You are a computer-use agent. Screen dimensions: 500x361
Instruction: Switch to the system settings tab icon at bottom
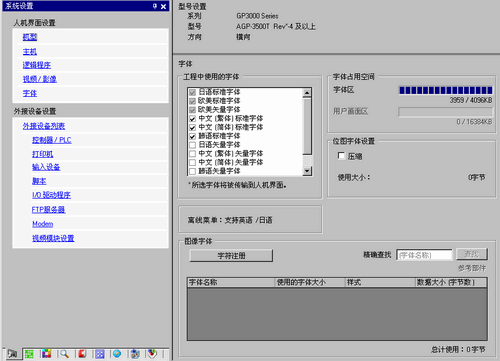(x=13, y=354)
